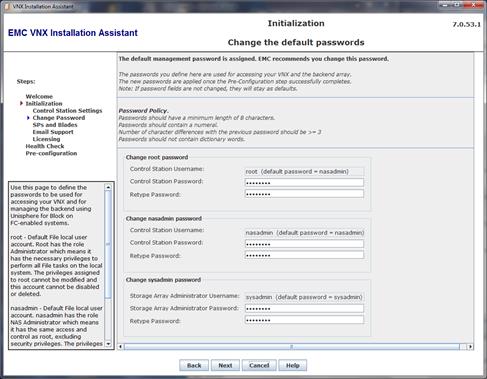Image resolution: width=487 pixels, height=379 pixels.
Task: Click 'Change sysadmin password' group label
Action: pyautogui.click(x=163, y=280)
